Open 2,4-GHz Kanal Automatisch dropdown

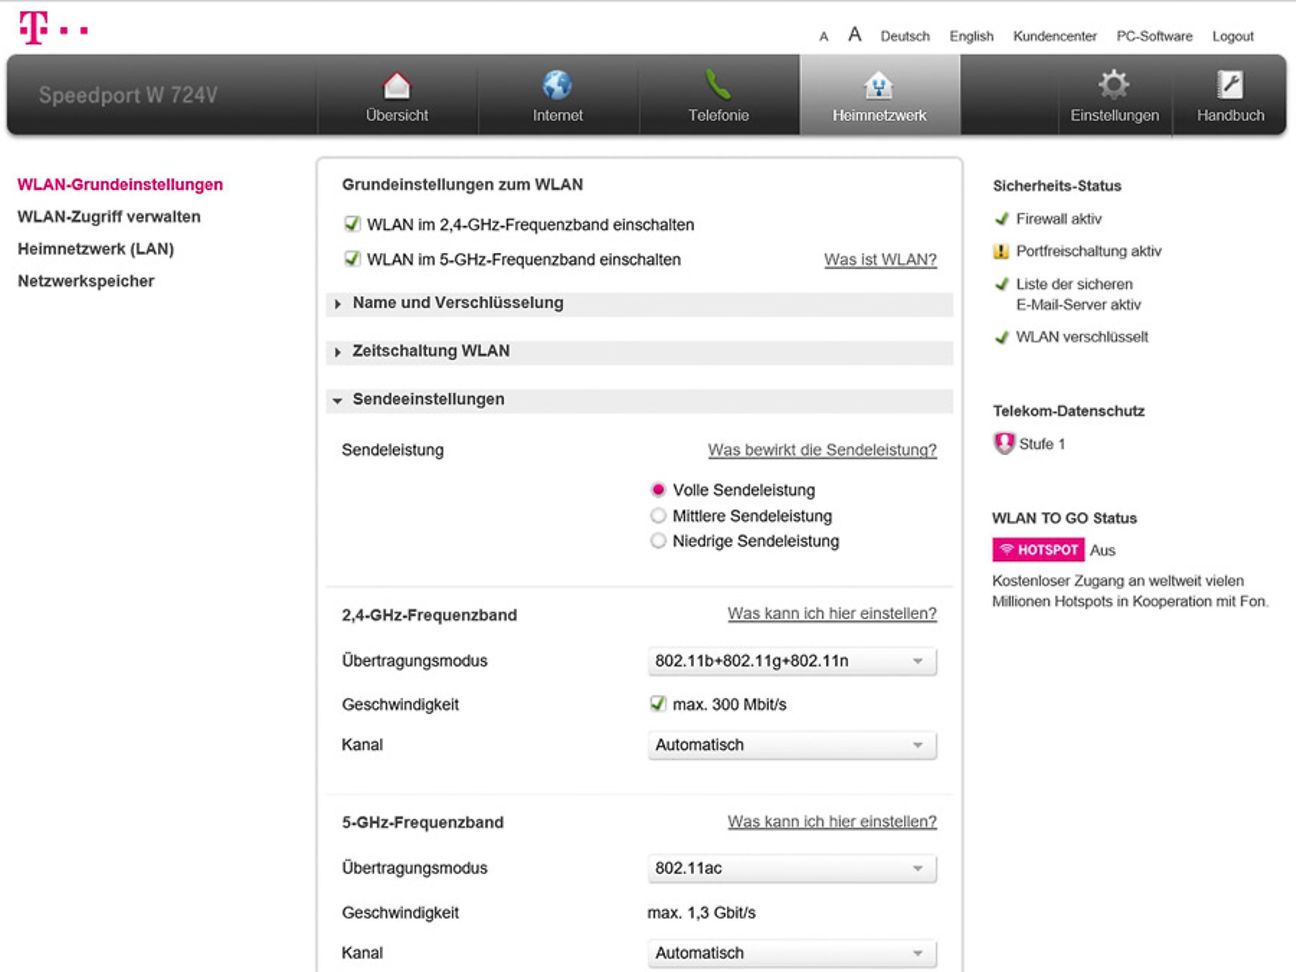click(x=792, y=745)
